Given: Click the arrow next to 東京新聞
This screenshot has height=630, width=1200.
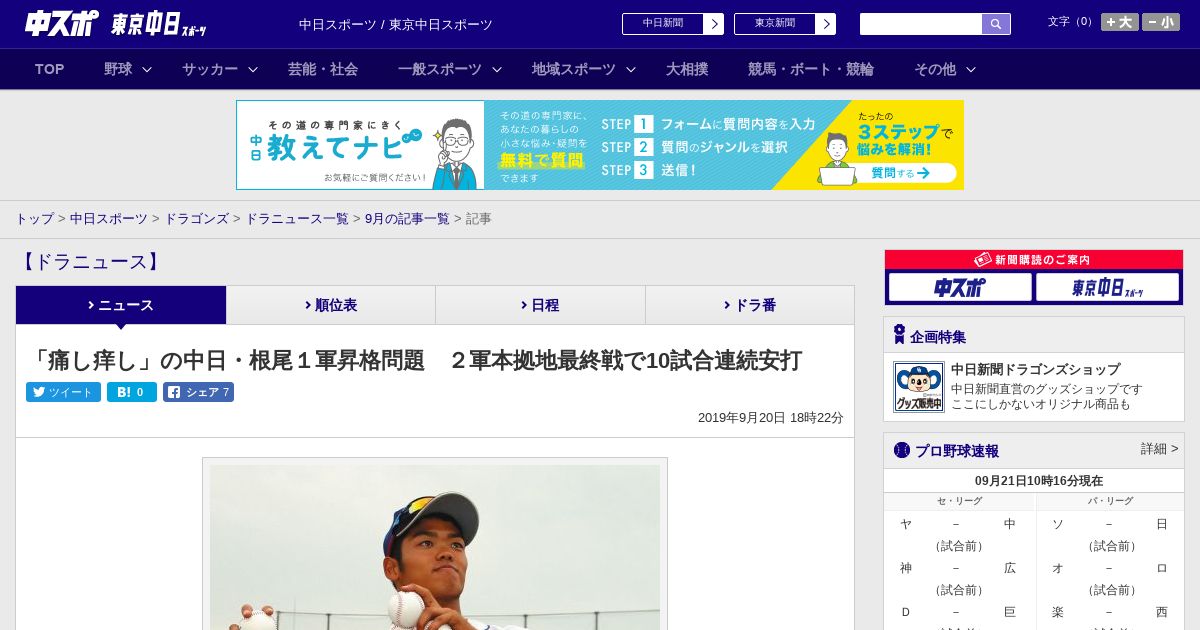Looking at the screenshot, I should click(x=826, y=24).
